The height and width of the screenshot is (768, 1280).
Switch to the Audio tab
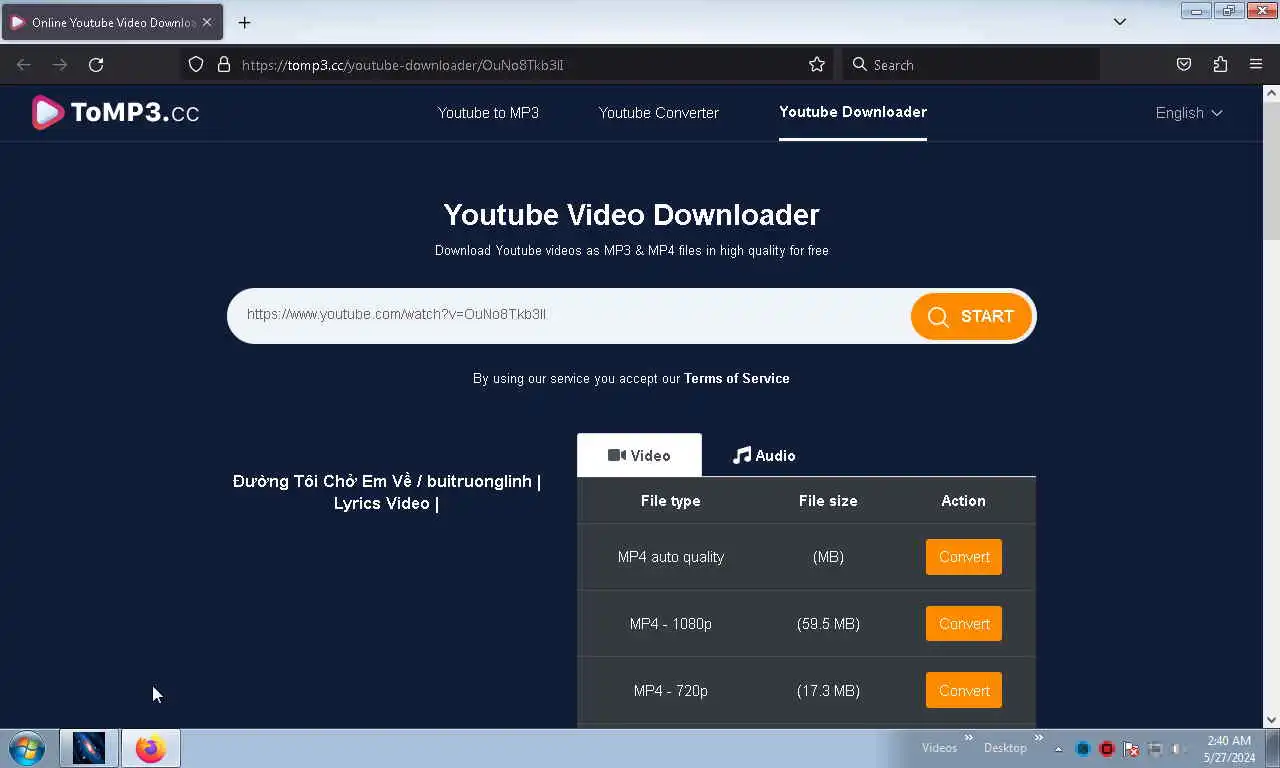pyautogui.click(x=764, y=455)
